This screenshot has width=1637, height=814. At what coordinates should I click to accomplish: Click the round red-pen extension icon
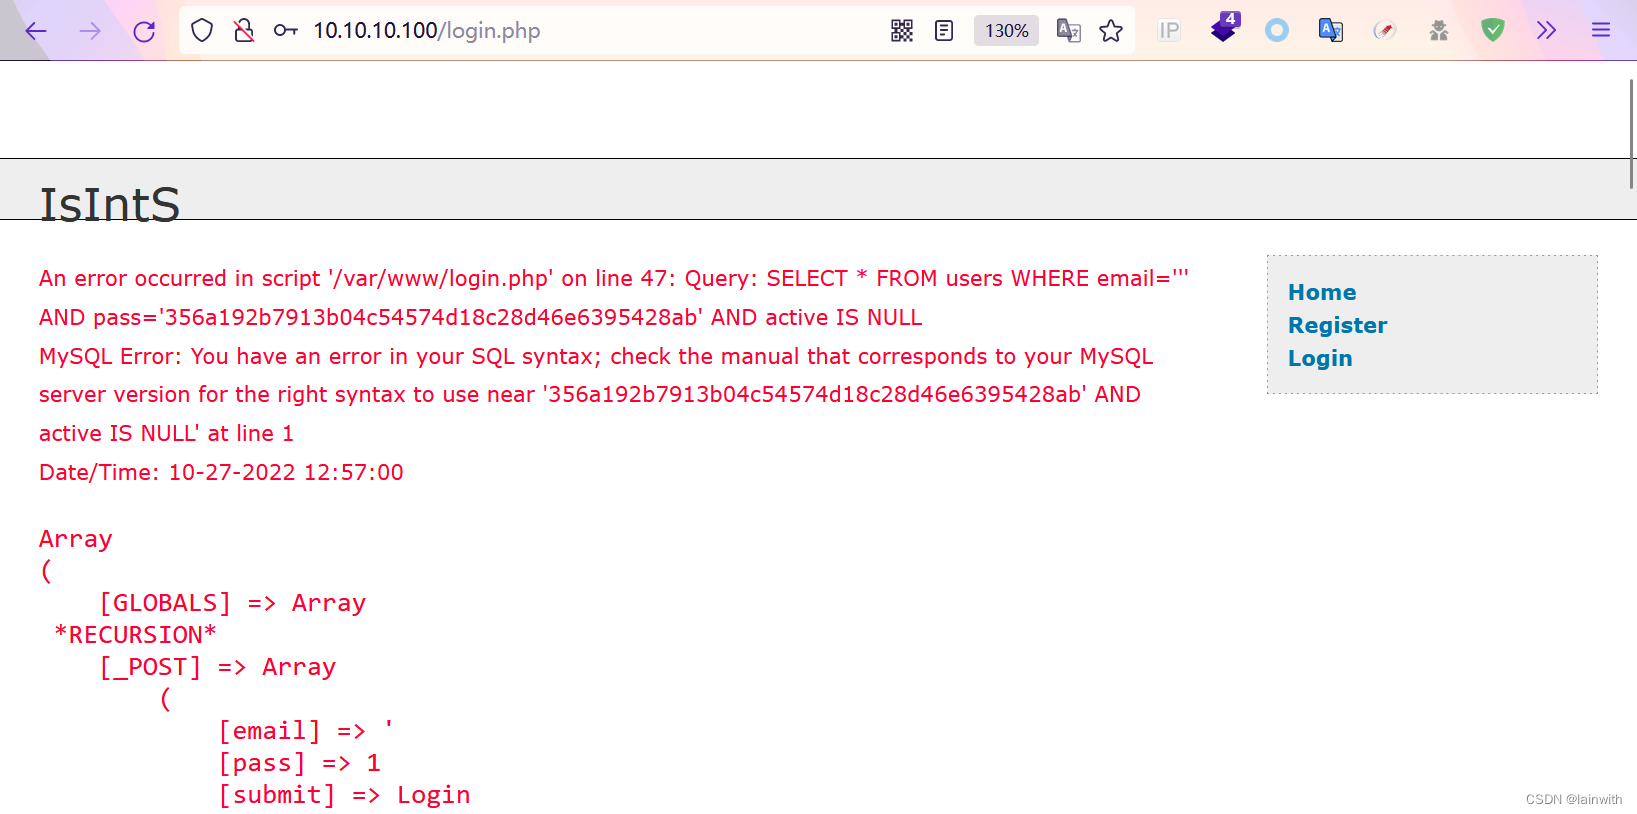coord(1384,31)
